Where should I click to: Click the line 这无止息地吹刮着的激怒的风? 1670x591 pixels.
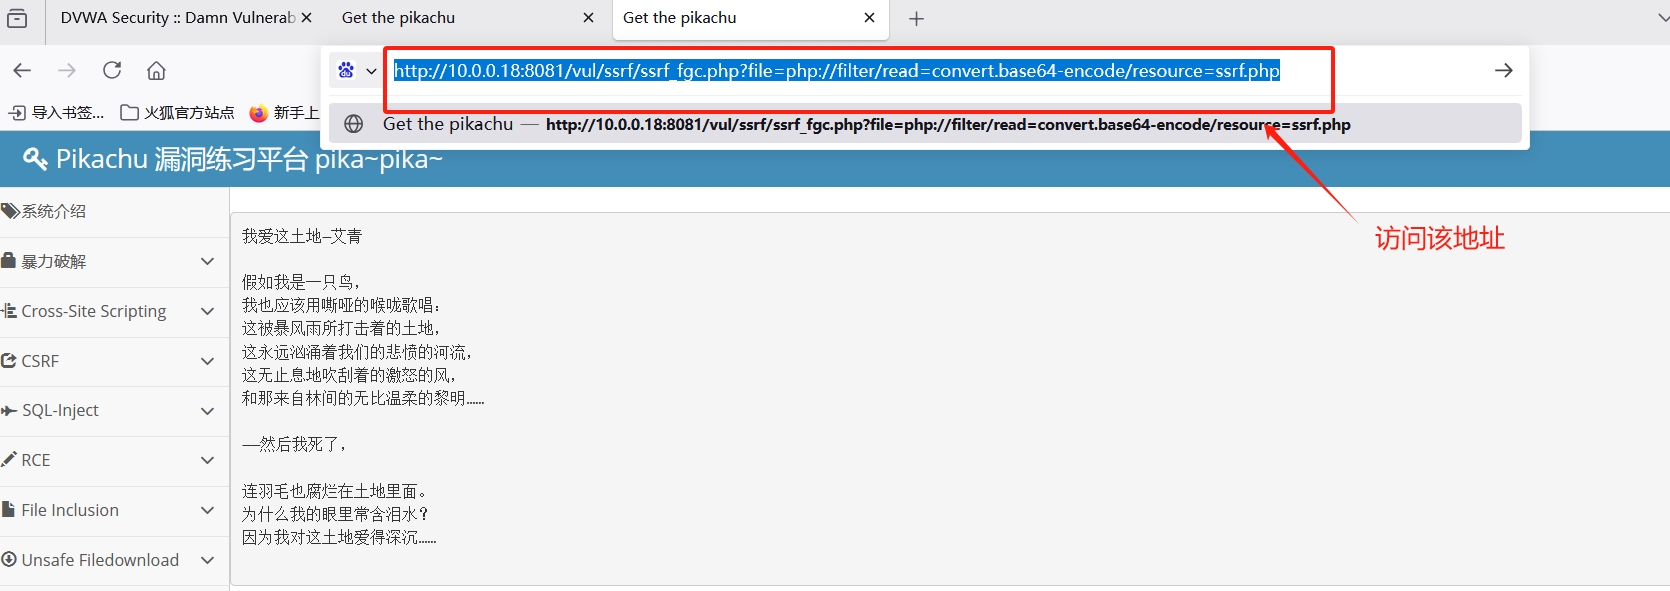click(349, 375)
